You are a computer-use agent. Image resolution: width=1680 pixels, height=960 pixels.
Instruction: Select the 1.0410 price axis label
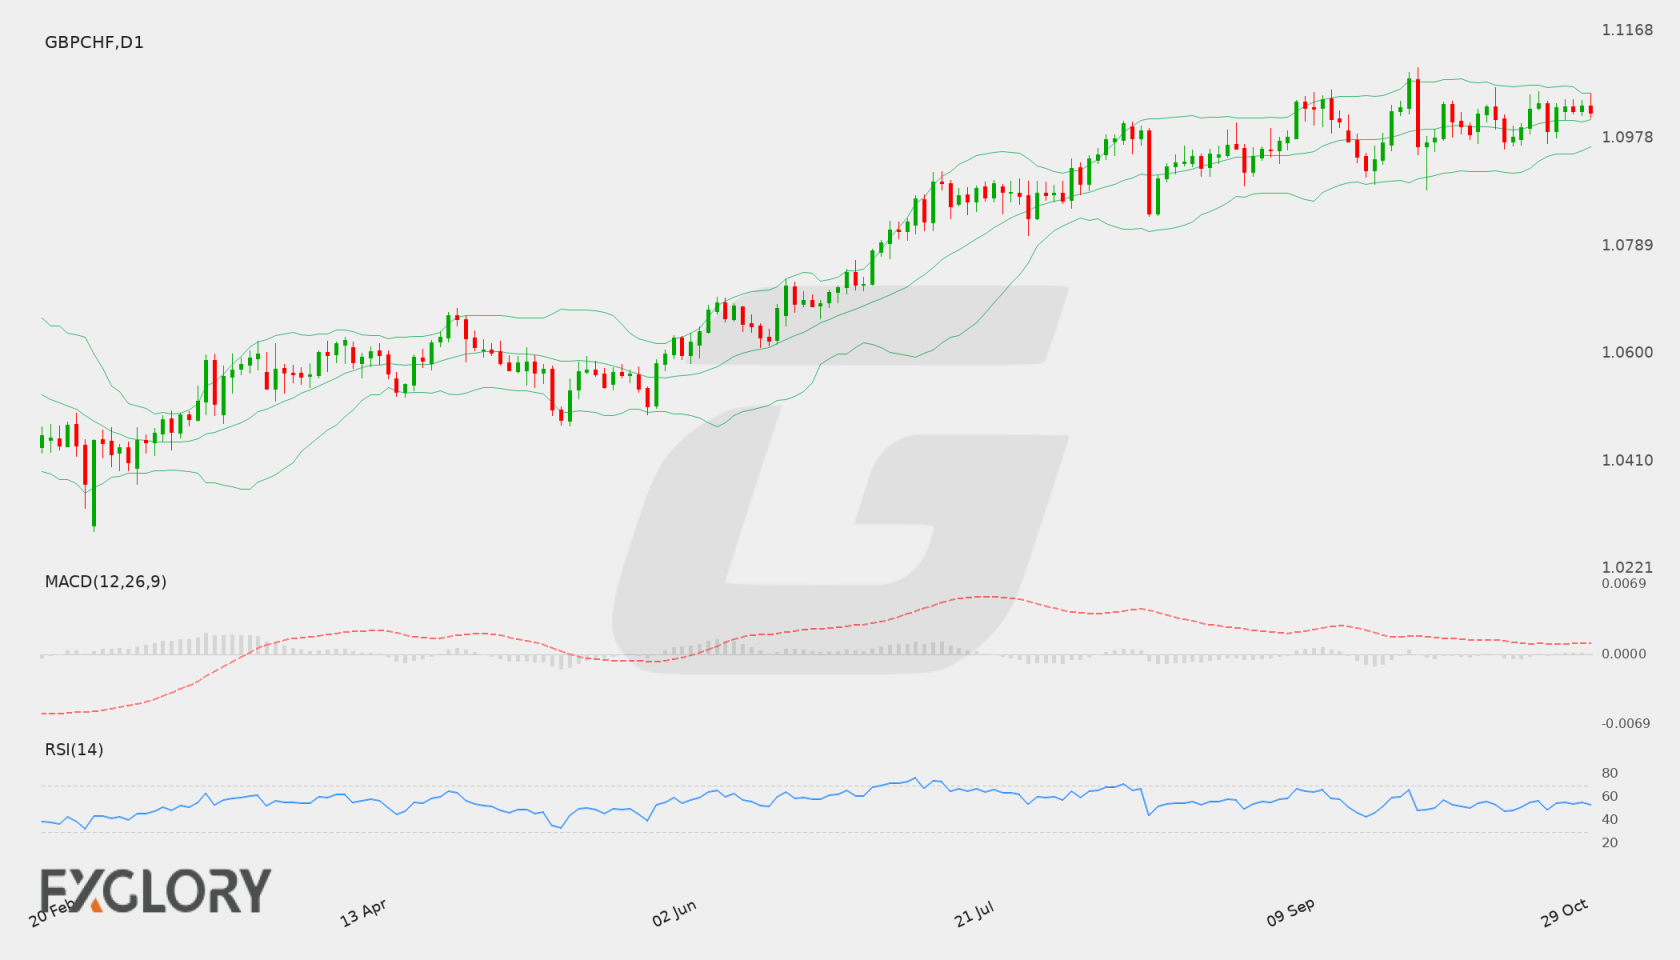[x=1627, y=460]
